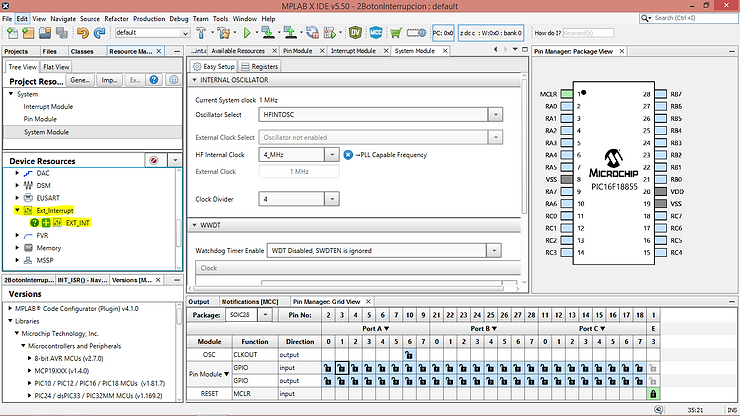Toggle GPIO output lock for Port B pin 0

tap(437, 381)
